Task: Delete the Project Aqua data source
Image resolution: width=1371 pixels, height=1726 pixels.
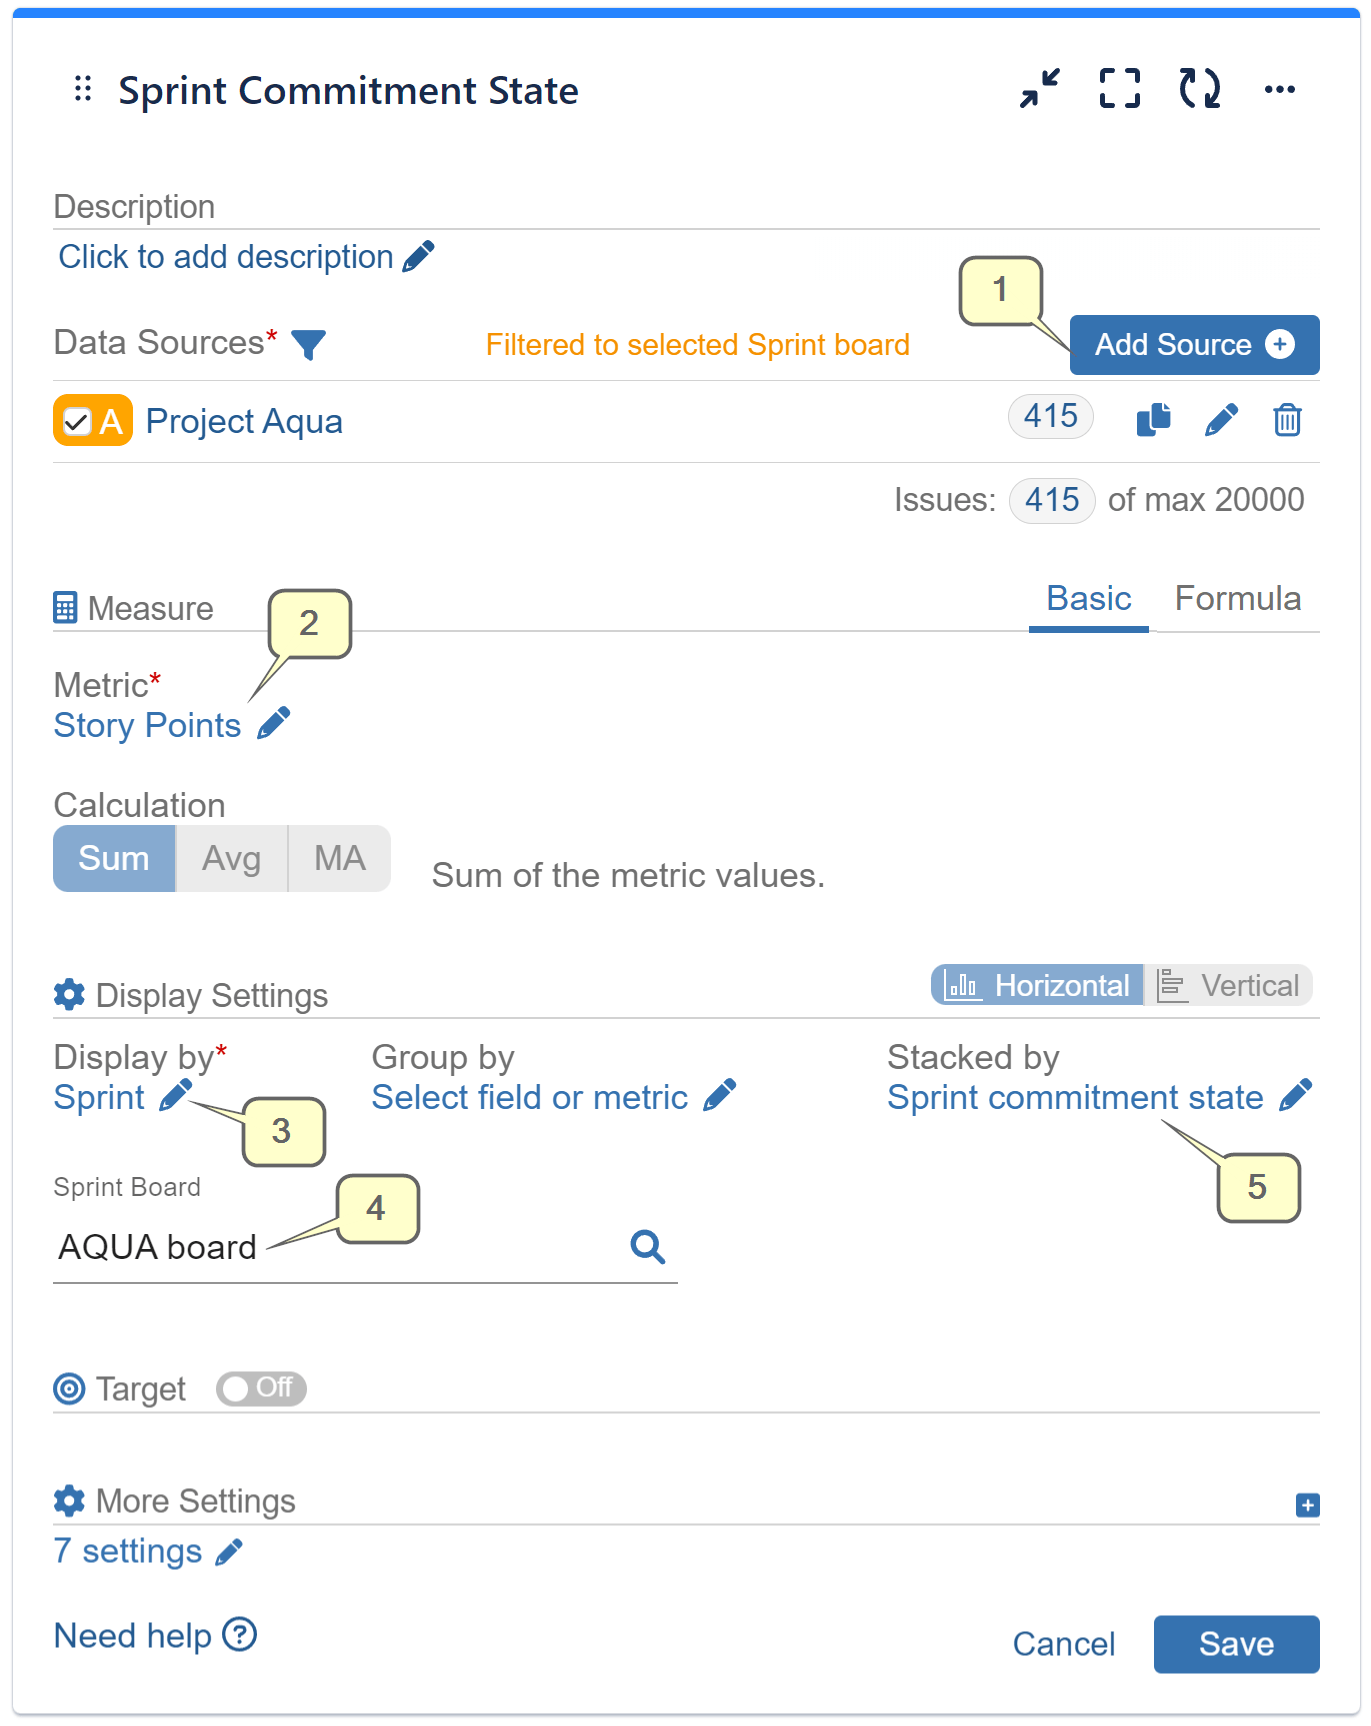Action: (1287, 420)
